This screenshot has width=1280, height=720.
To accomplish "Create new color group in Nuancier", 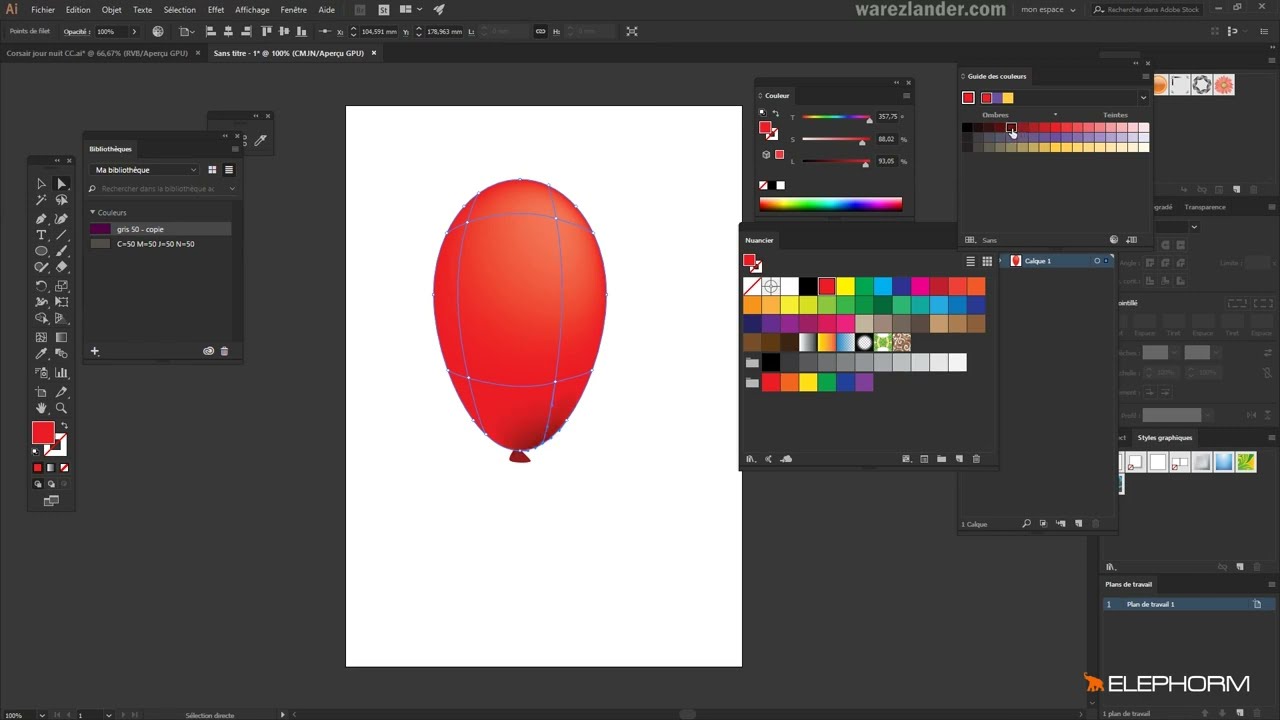I will point(941,459).
